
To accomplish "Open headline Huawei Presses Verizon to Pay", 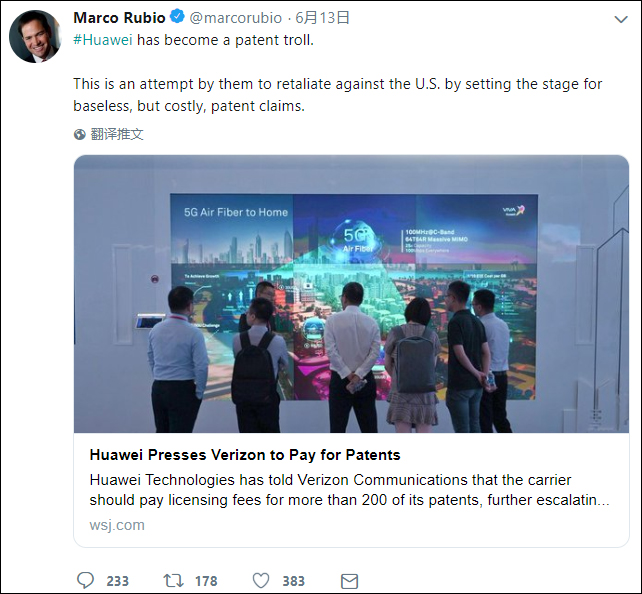I will tap(244, 455).
